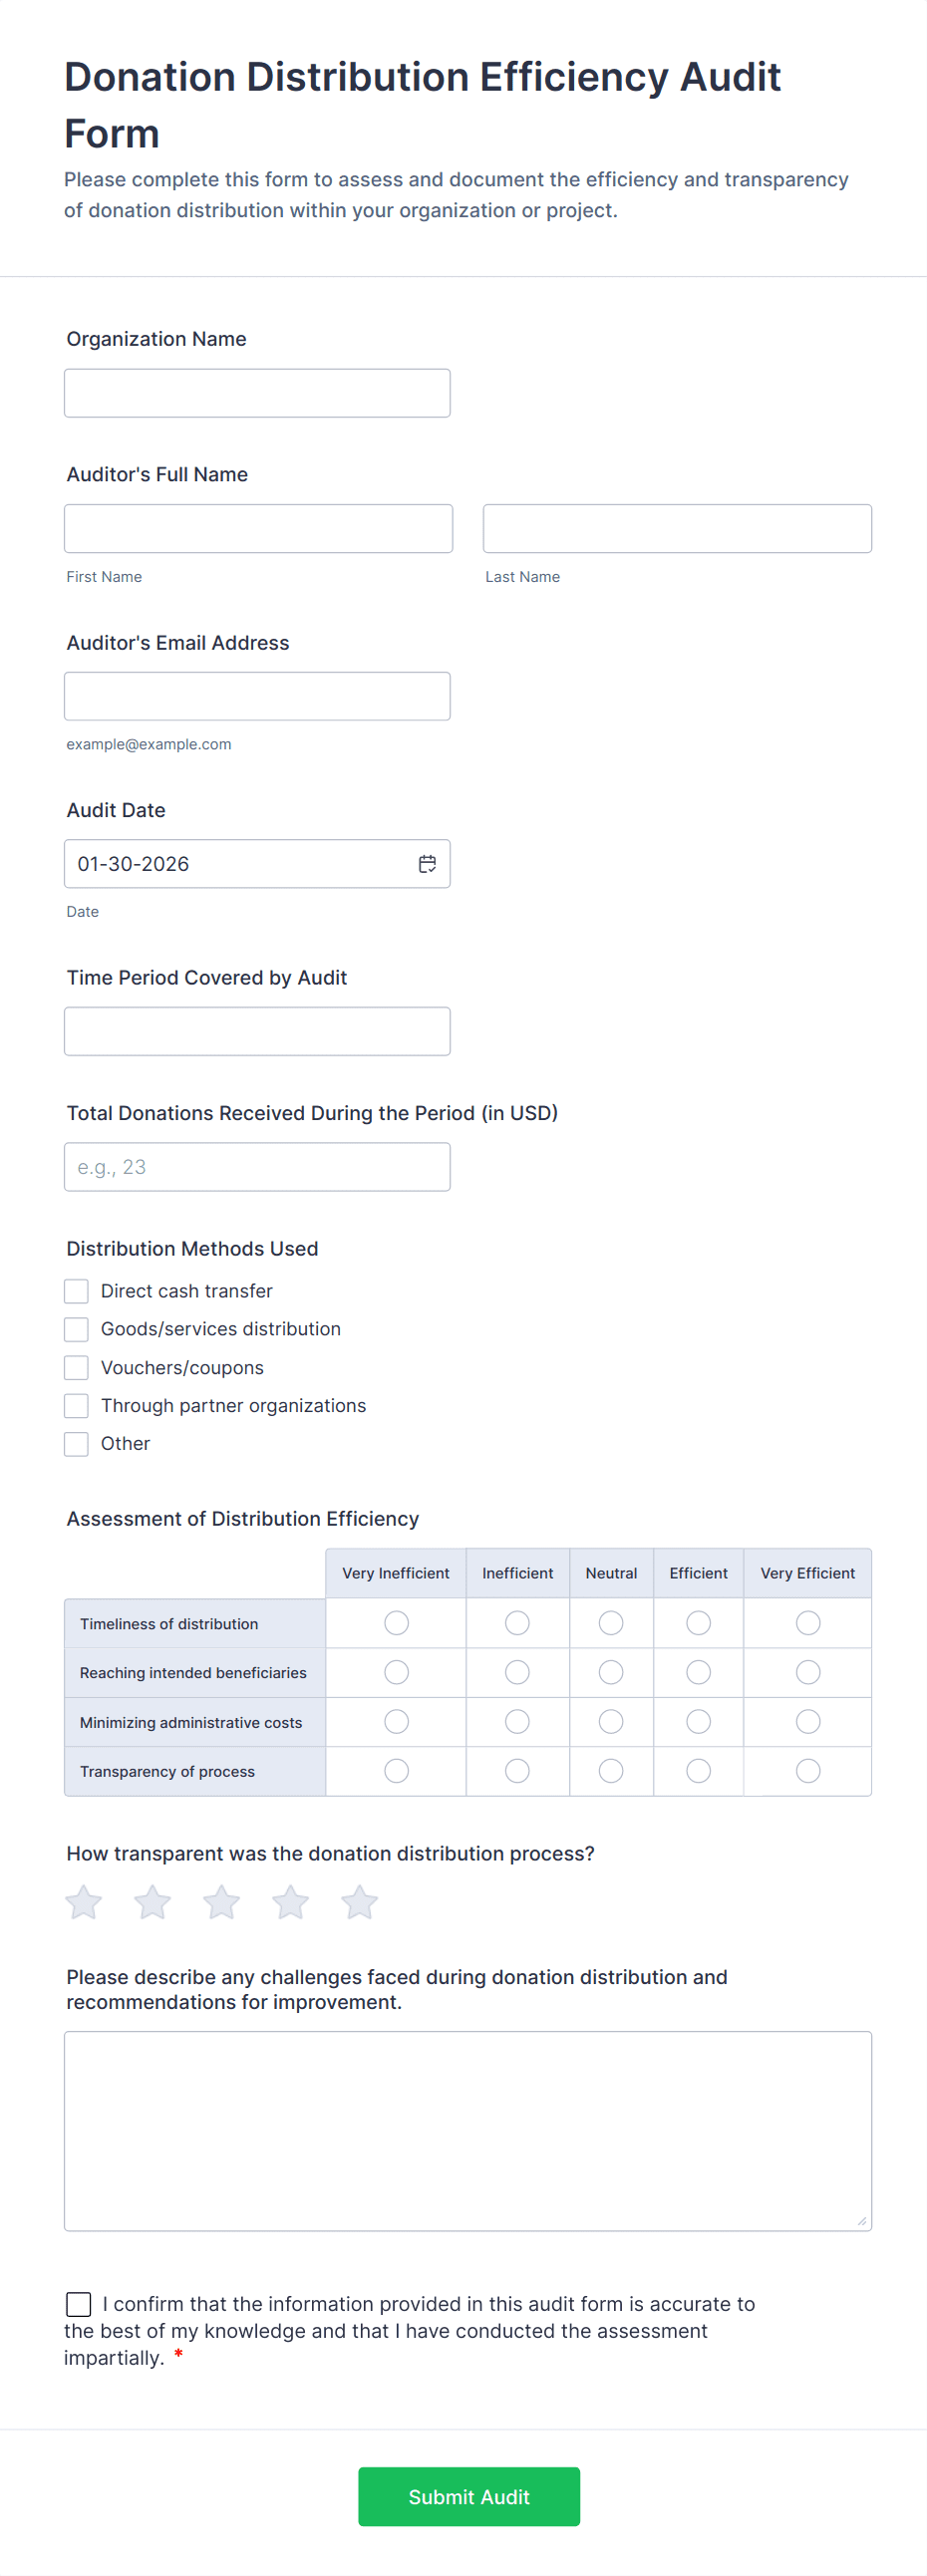Screen dimensions: 927x2576
Task: Enable the Direct cash transfer checkbox
Action: (76, 1290)
